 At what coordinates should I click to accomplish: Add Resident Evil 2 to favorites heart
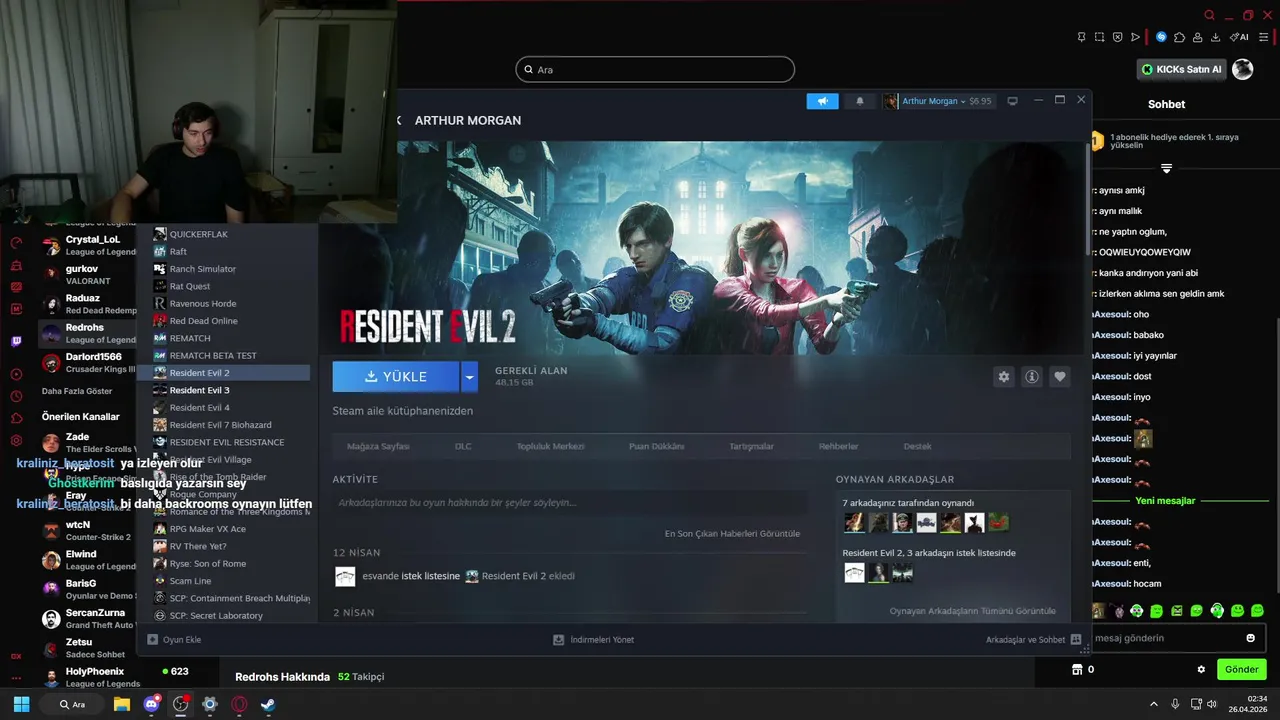coord(1060,377)
